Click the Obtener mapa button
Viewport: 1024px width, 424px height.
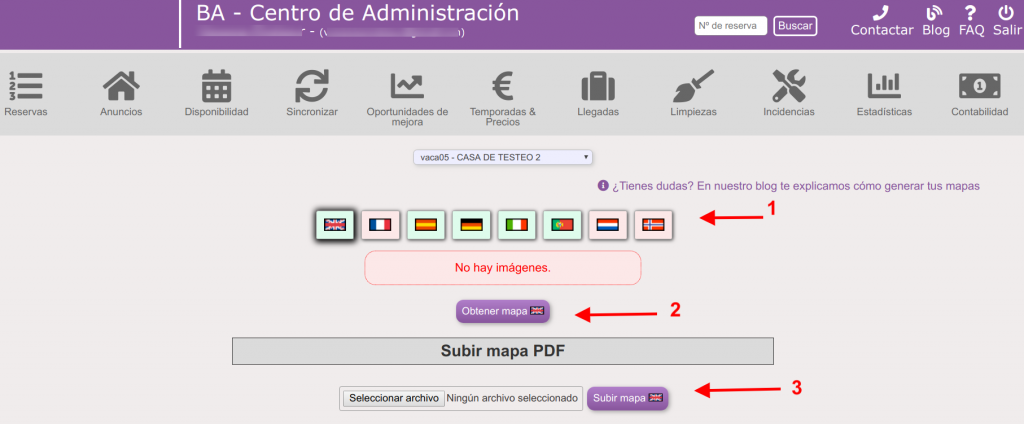[x=503, y=311]
